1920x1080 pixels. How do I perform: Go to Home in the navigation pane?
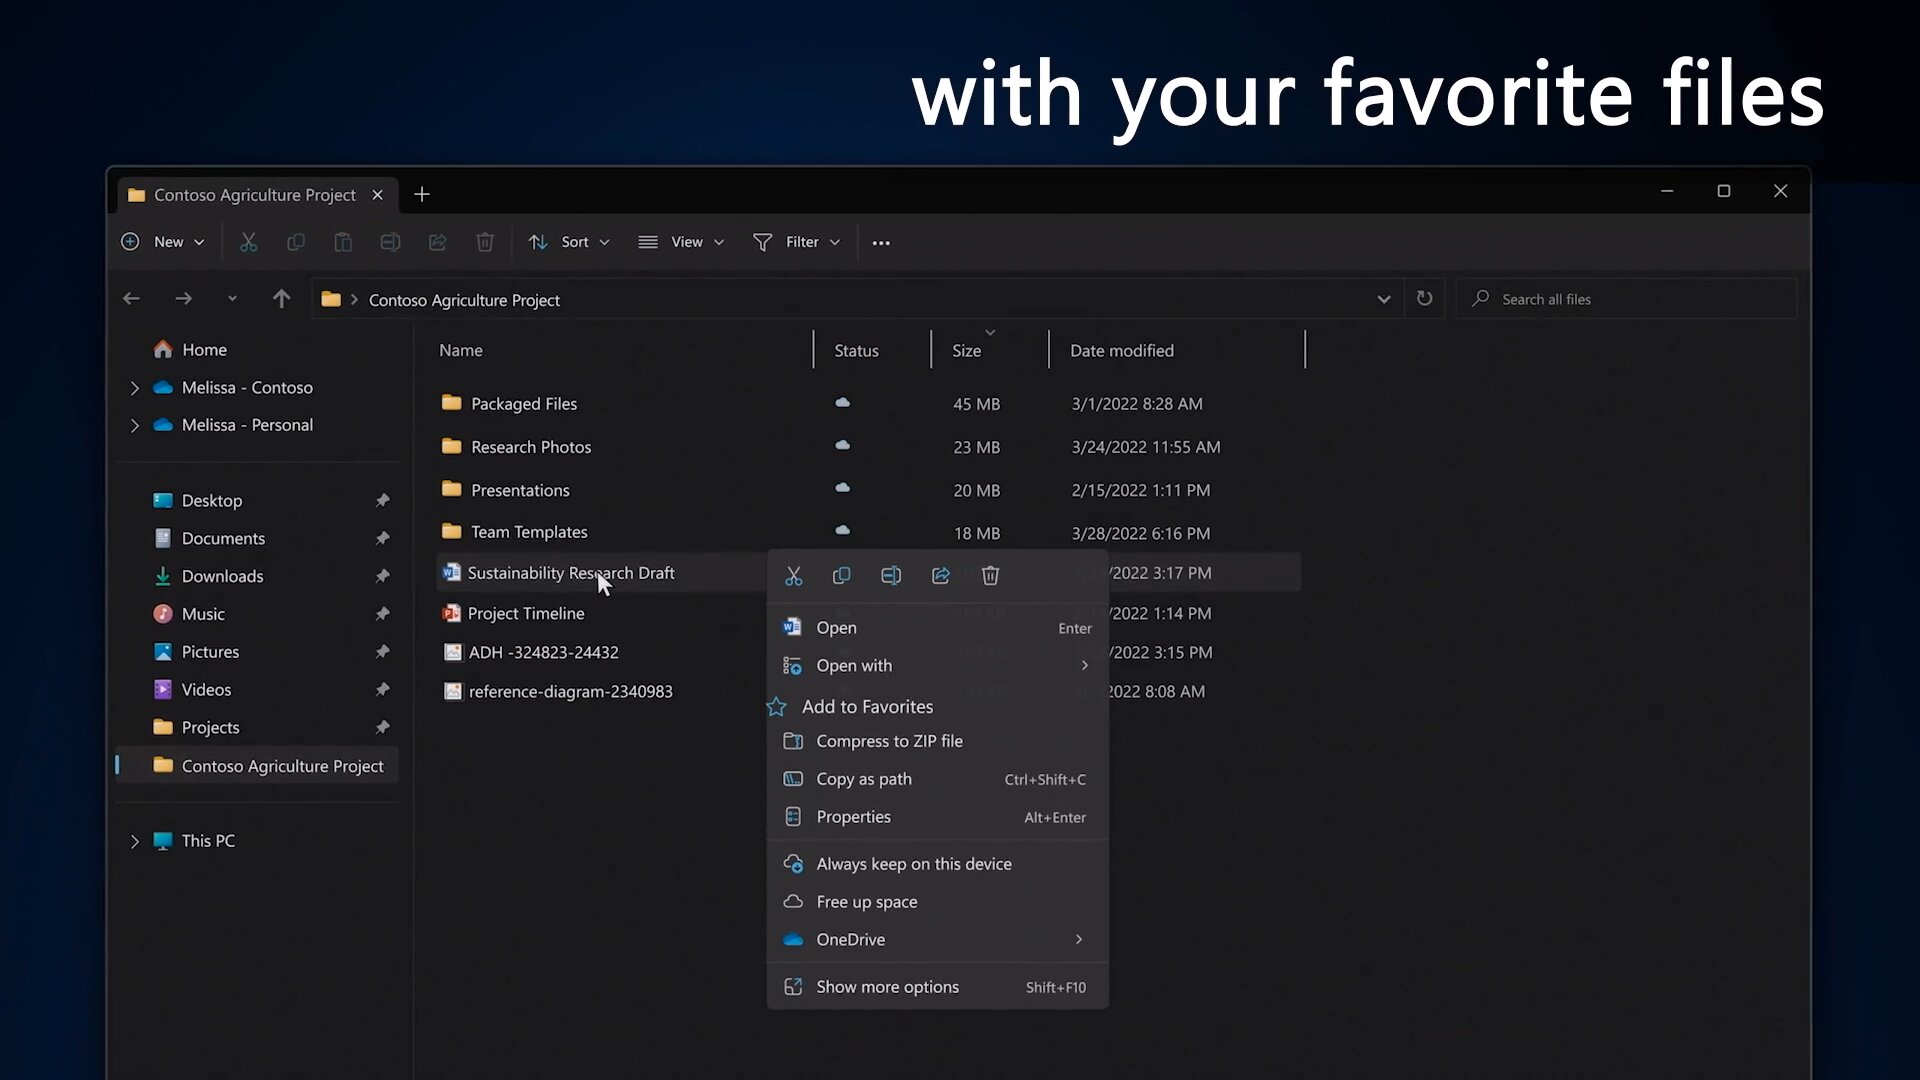click(x=204, y=350)
